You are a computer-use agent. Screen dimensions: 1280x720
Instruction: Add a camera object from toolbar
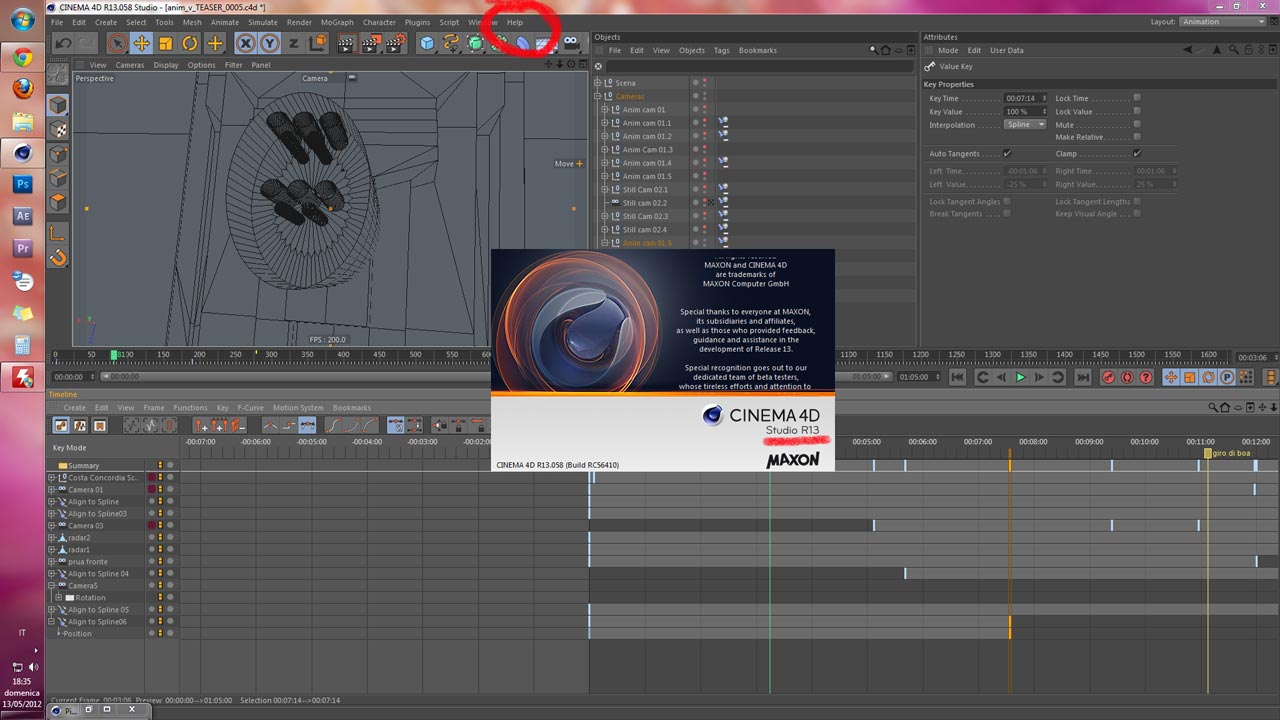coord(571,43)
